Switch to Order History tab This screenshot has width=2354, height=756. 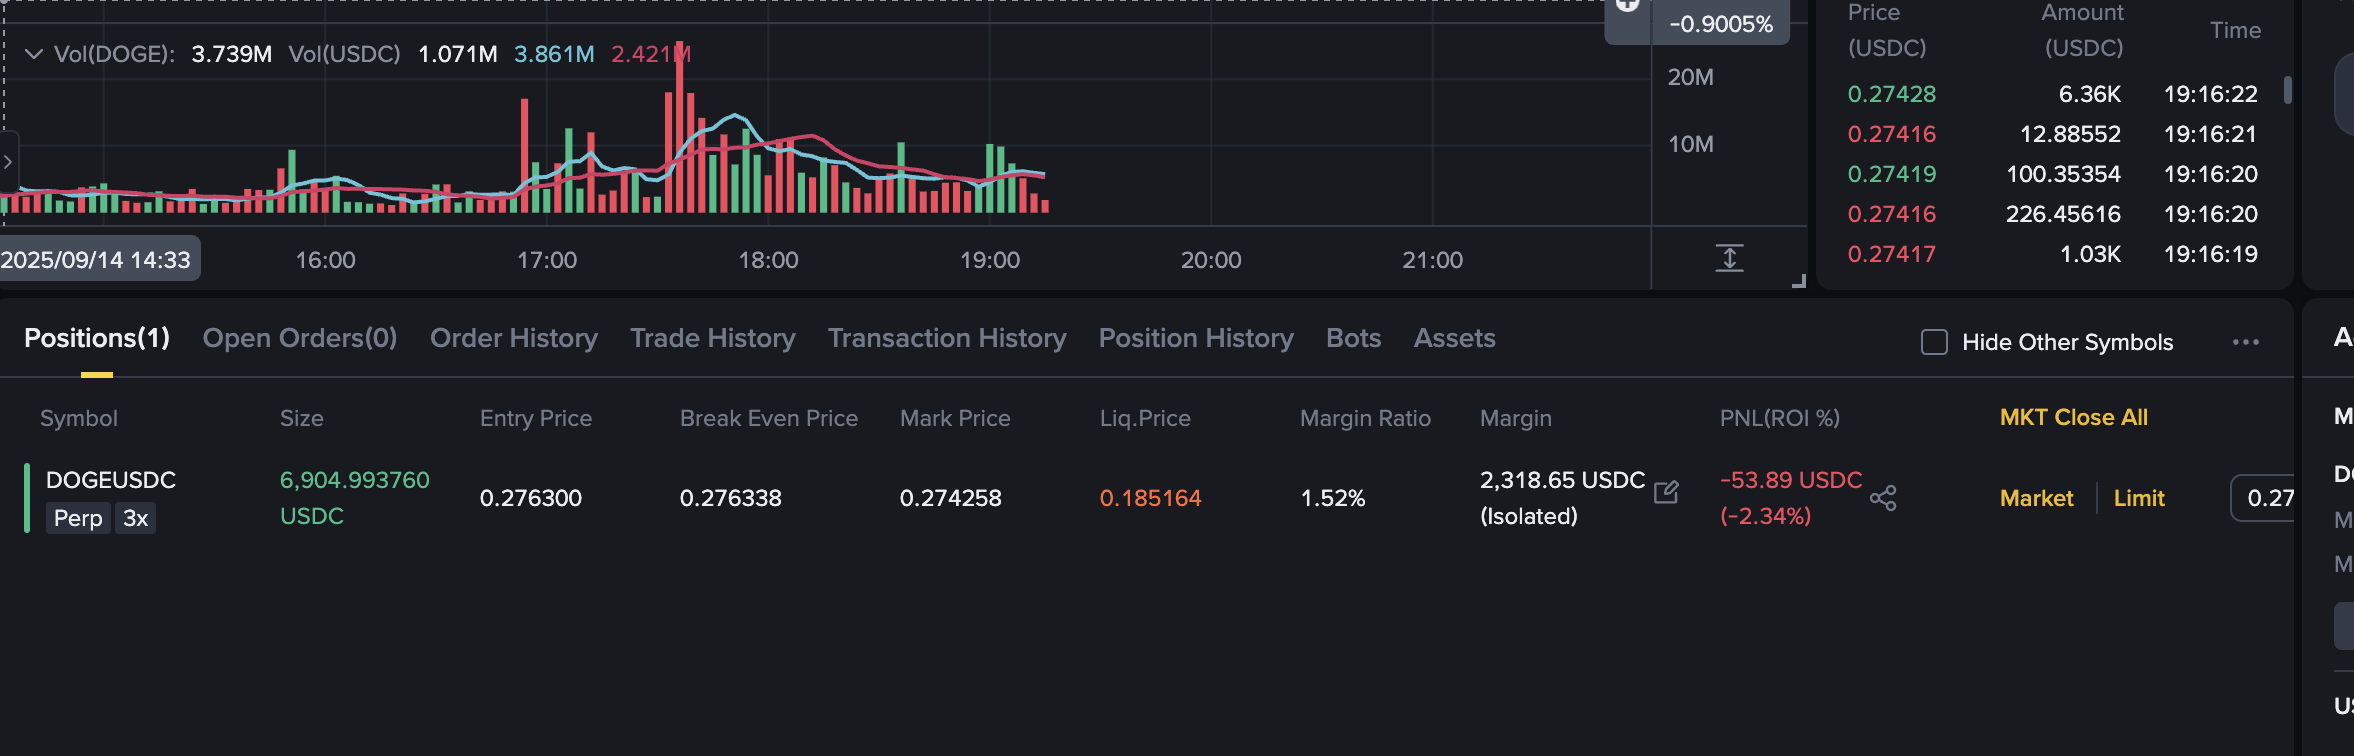coord(514,338)
